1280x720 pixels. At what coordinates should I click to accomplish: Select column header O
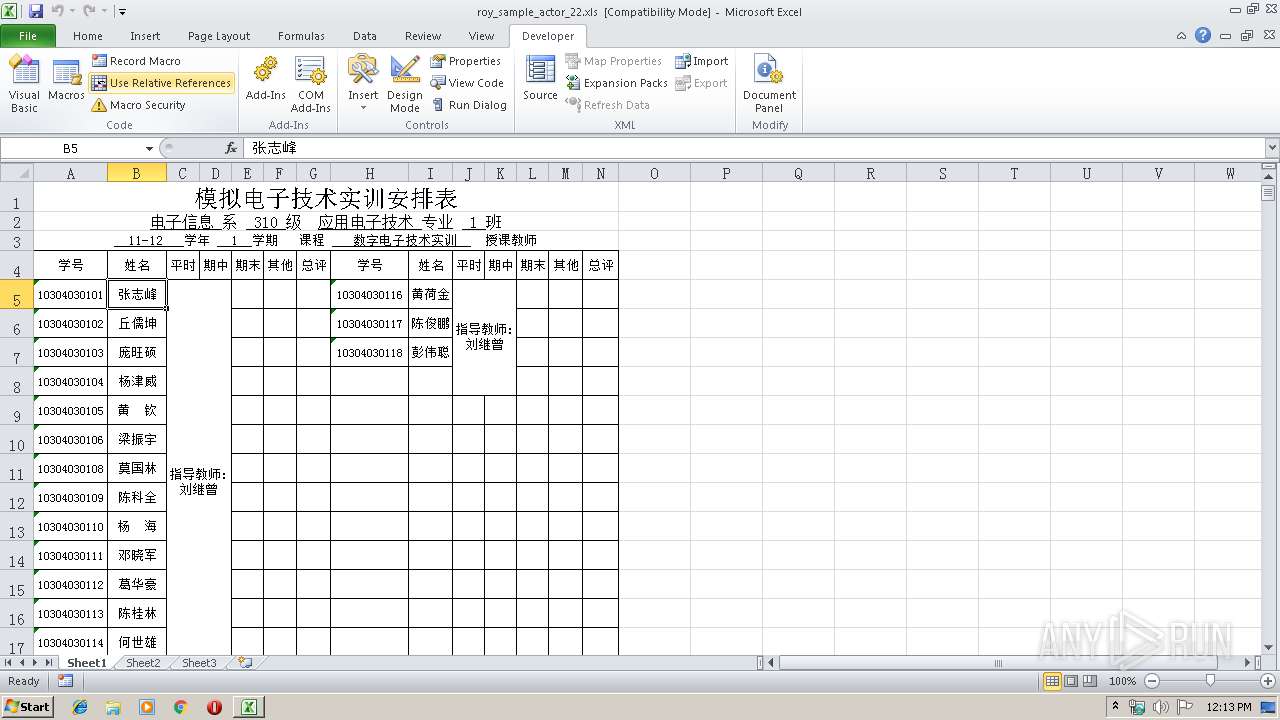click(654, 173)
